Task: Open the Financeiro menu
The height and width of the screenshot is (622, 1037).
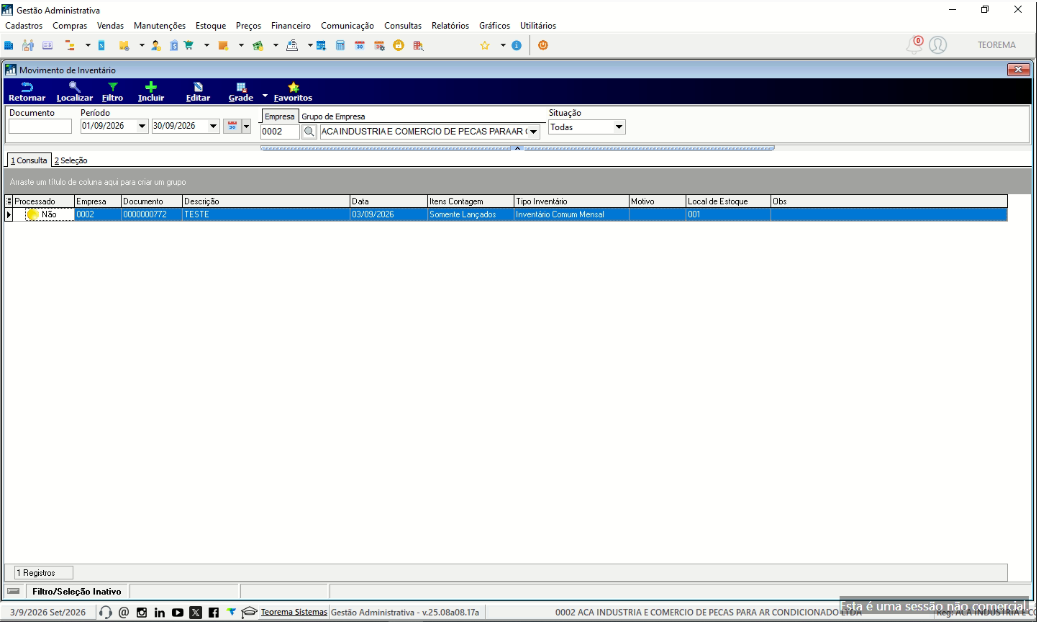Action: [x=291, y=26]
